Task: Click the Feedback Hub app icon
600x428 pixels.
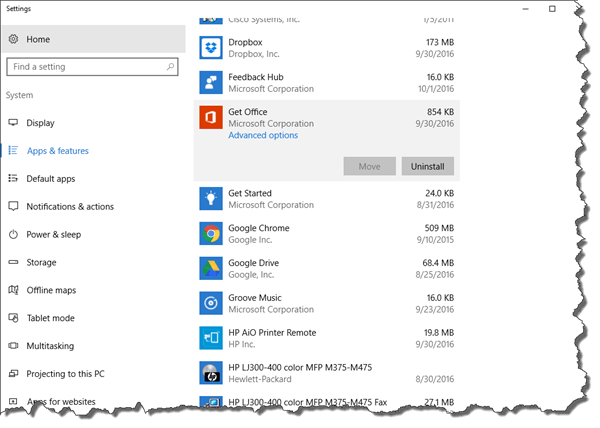Action: [x=210, y=83]
